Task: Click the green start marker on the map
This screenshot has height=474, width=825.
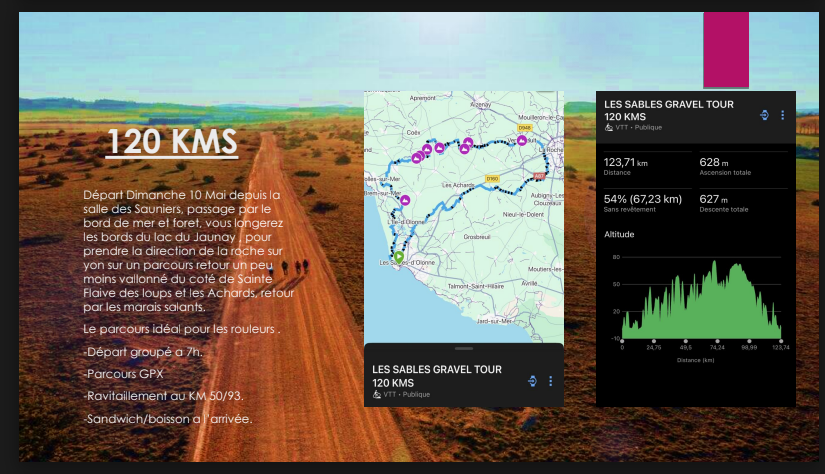Action: click(398, 257)
